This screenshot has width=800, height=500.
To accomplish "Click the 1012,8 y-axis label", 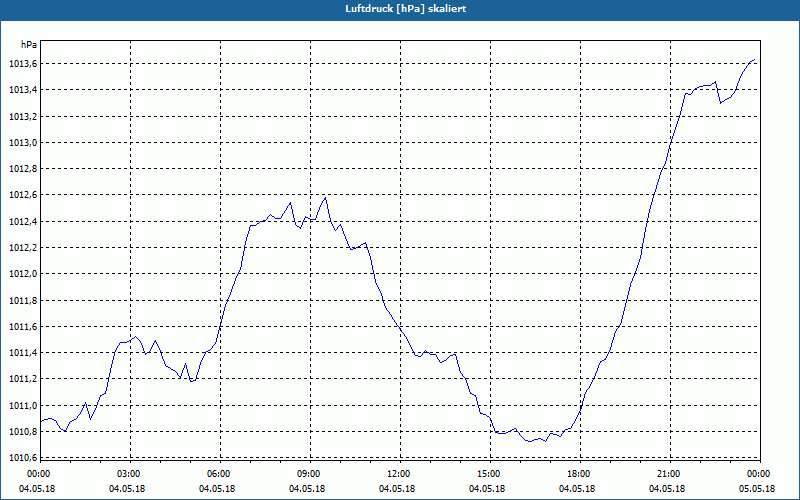I will pos(23,169).
